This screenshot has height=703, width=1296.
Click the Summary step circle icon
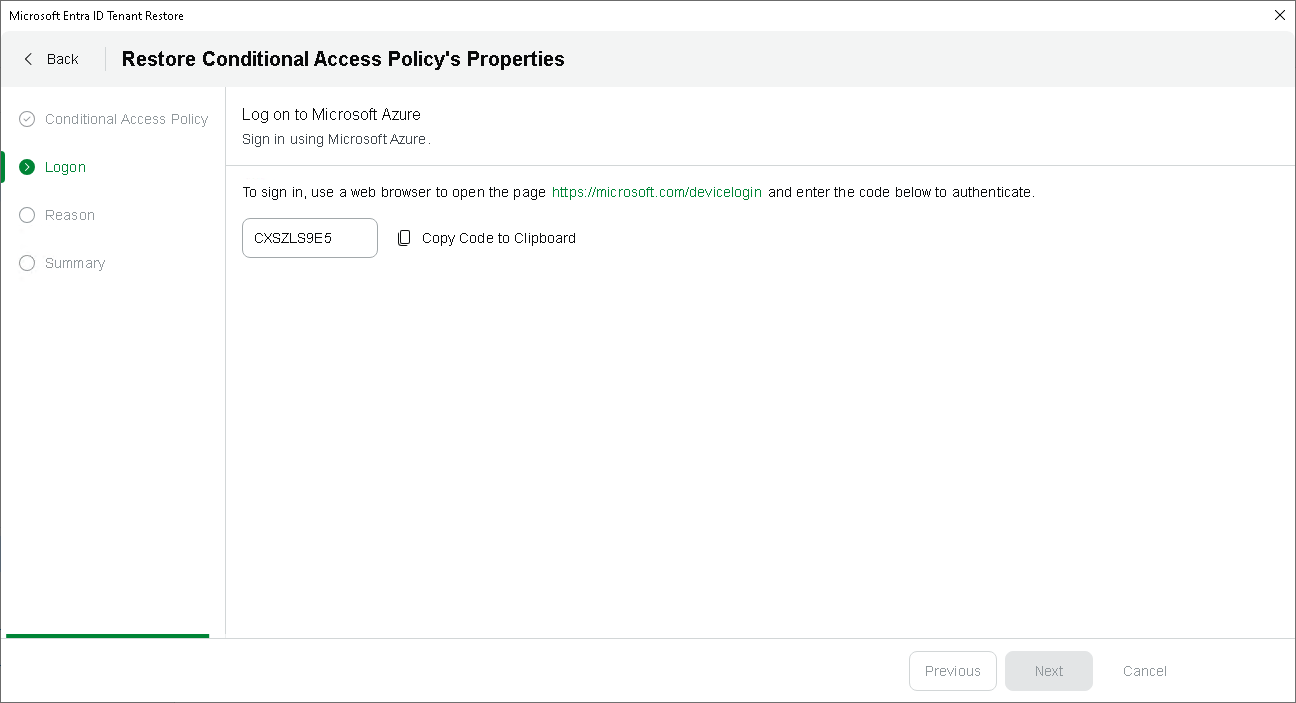(x=27, y=263)
